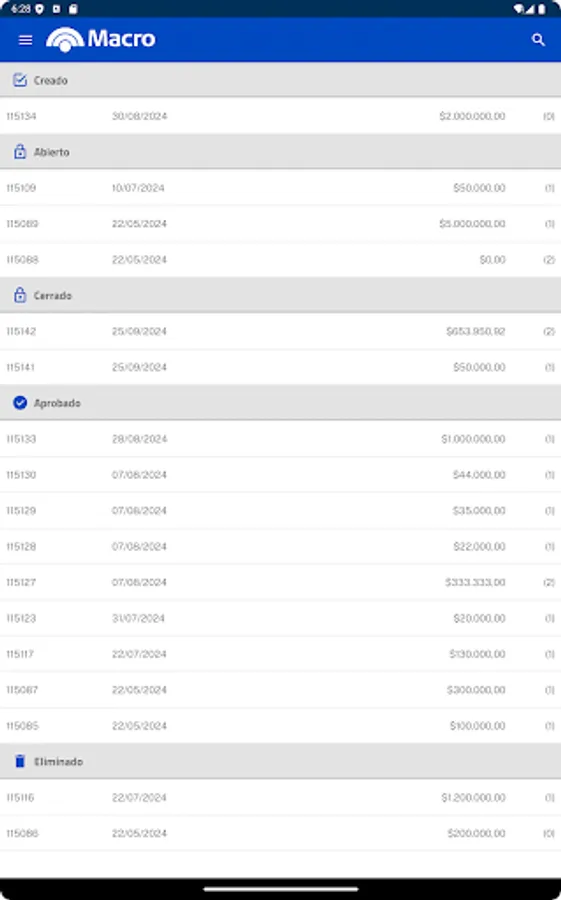Tap the search magnifier icon
Screen dimensions: 561x900
tap(538, 40)
